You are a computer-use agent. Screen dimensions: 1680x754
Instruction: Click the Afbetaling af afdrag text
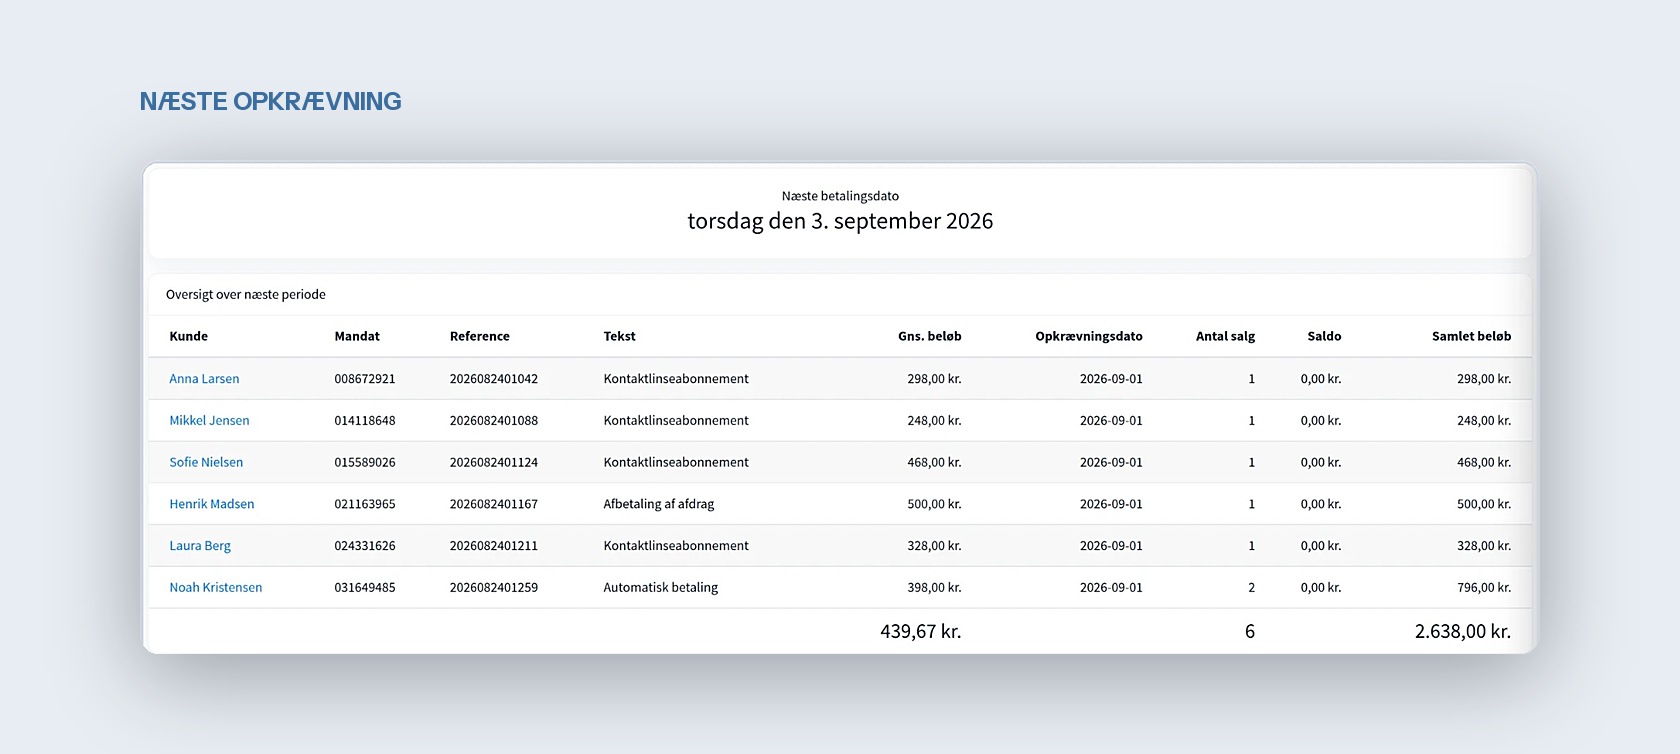pos(658,504)
